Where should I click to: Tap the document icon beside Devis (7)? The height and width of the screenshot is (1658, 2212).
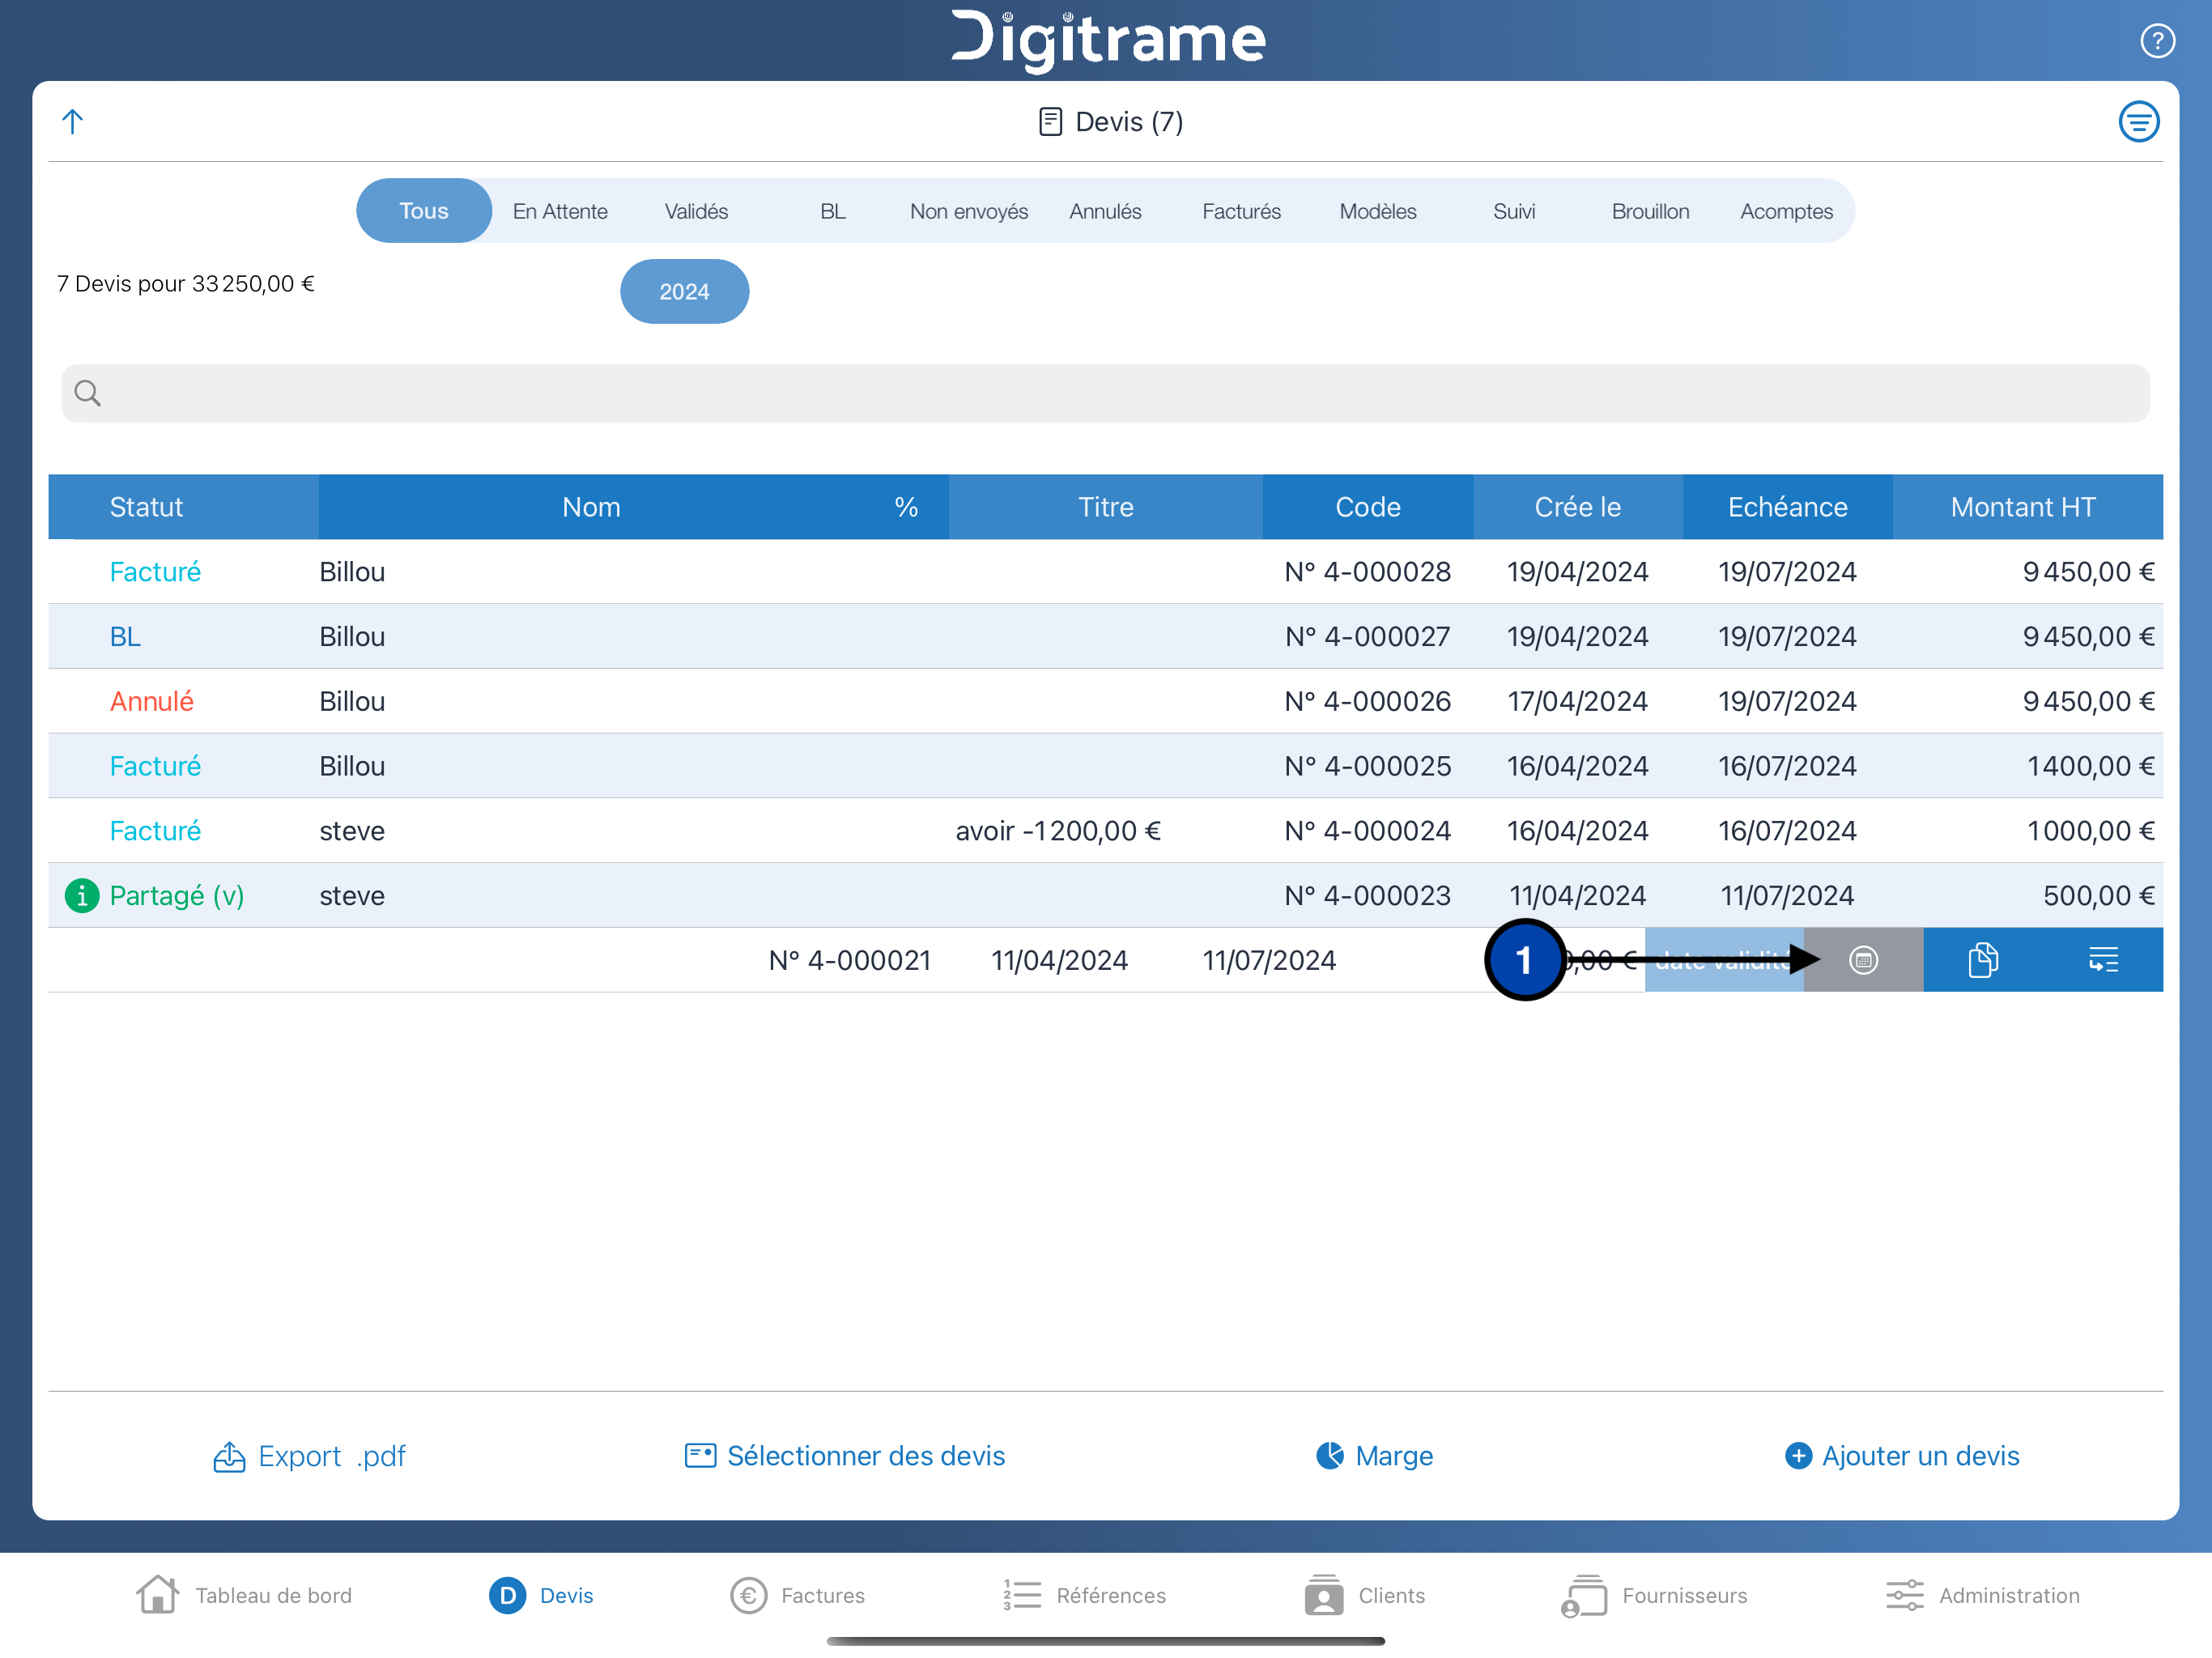pos(1050,122)
